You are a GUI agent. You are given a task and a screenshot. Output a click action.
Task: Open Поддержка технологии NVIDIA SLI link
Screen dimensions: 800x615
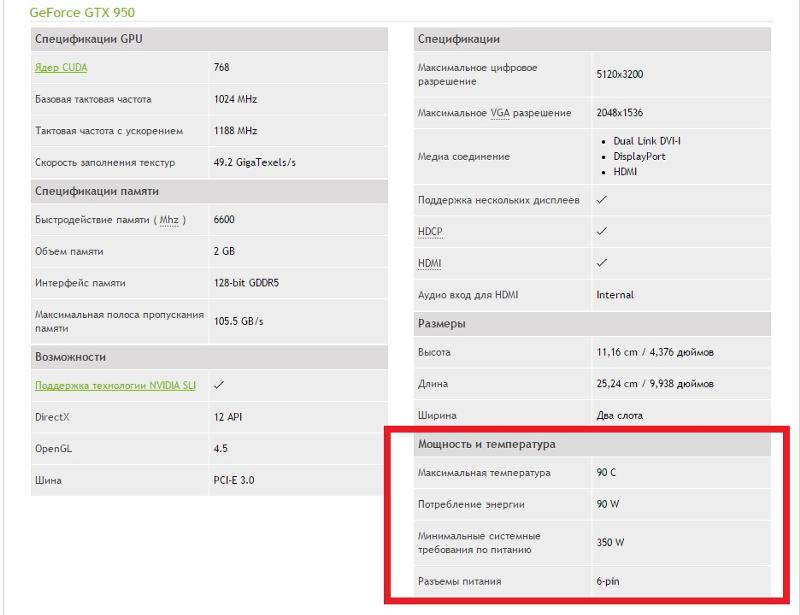(115, 385)
